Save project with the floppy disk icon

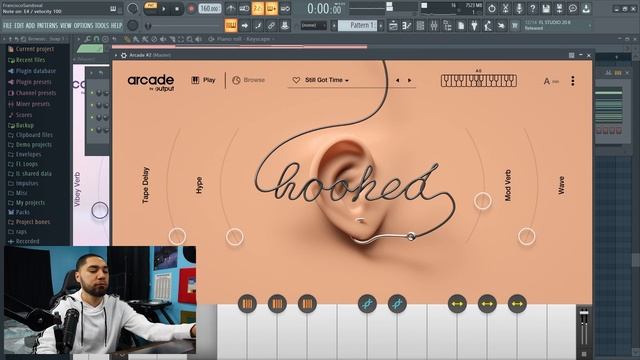(x=546, y=8)
